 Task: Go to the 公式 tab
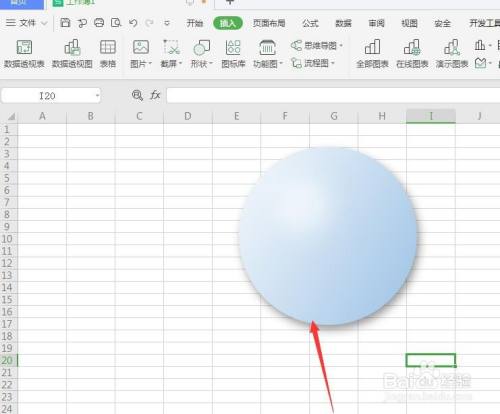[310, 23]
